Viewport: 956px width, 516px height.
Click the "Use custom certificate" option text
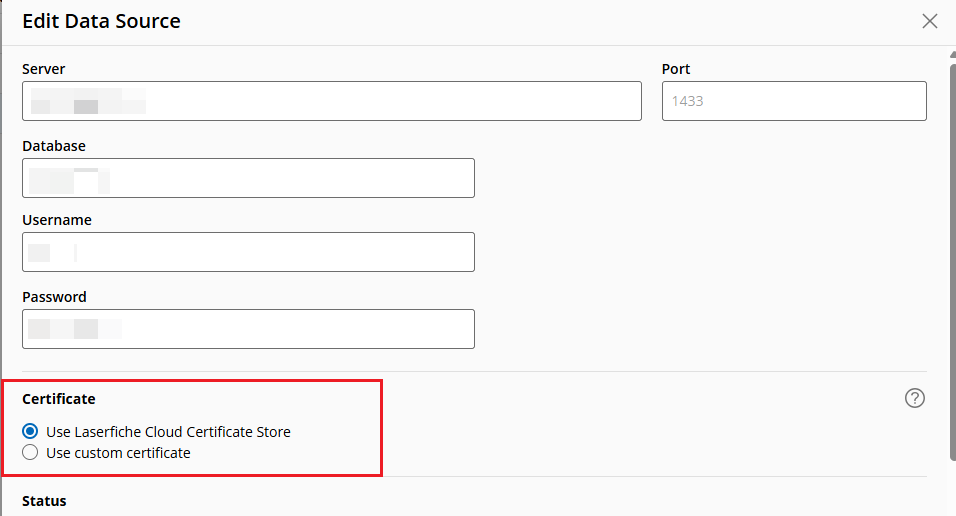pos(118,453)
